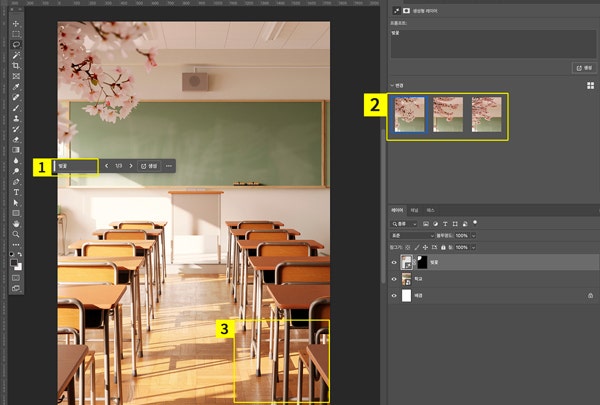Select the Rectangle shape tool

[x=16, y=213]
